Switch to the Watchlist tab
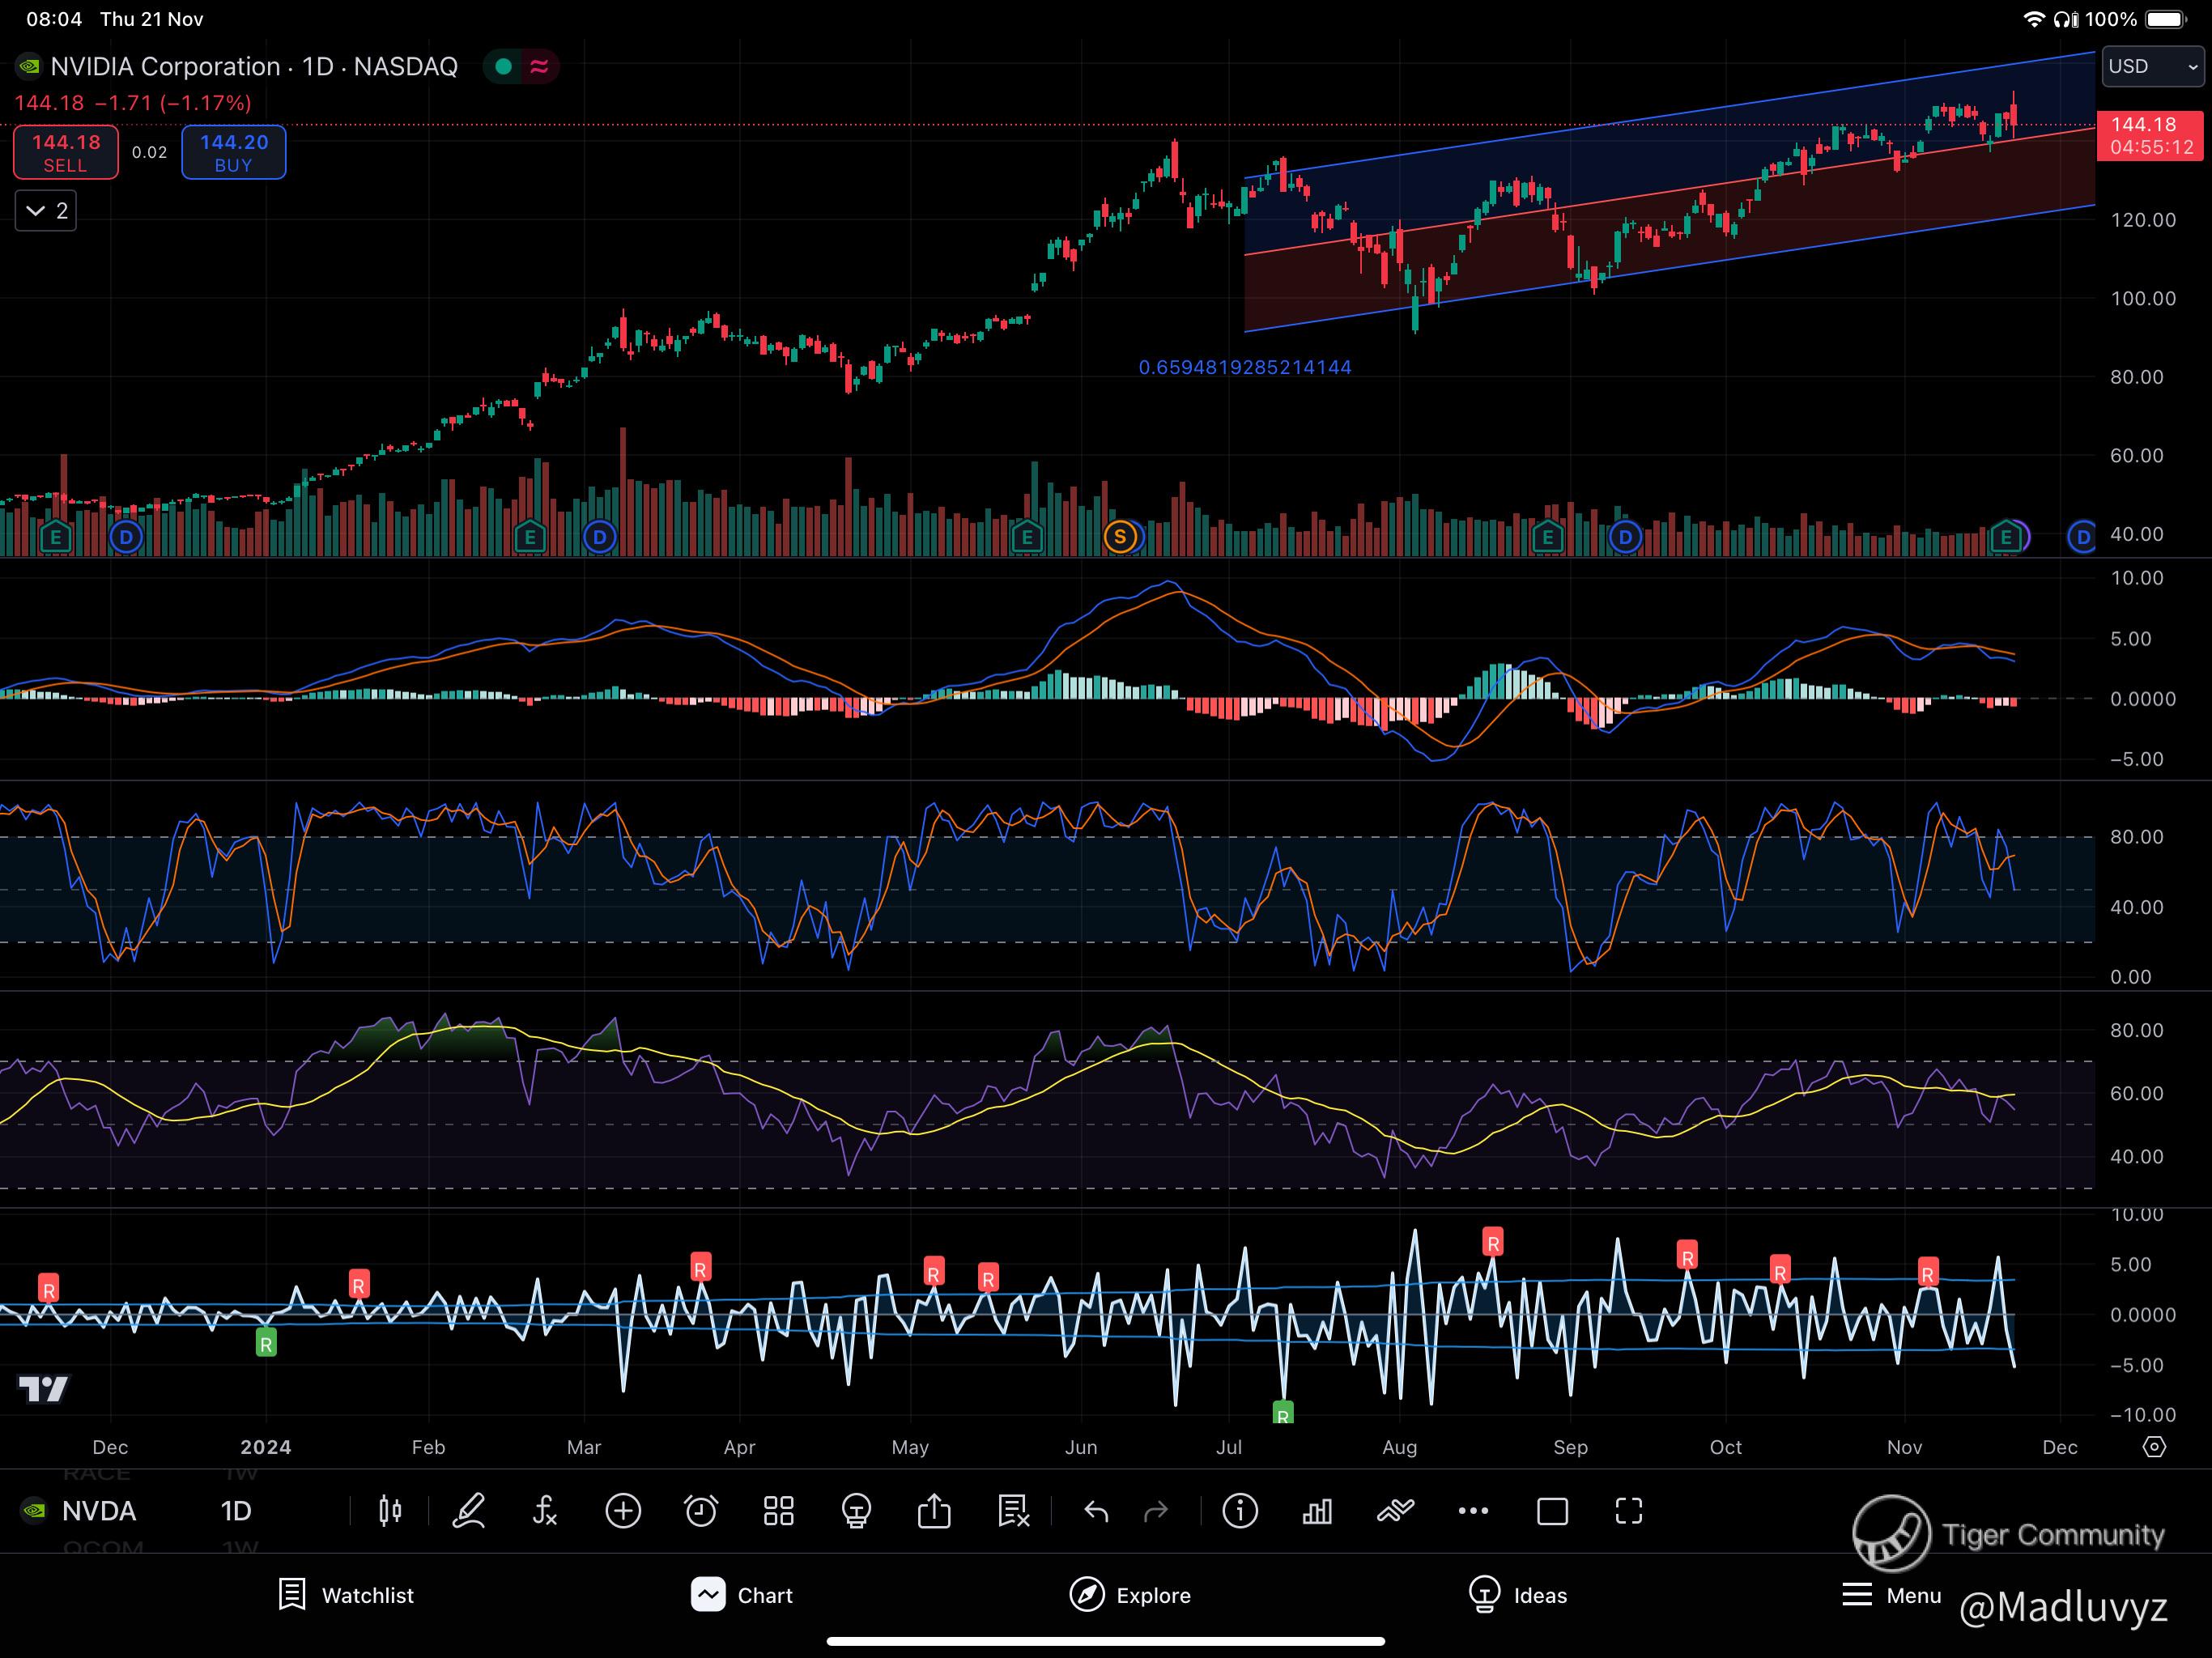Viewport: 2212px width, 1658px height. pos(346,1595)
